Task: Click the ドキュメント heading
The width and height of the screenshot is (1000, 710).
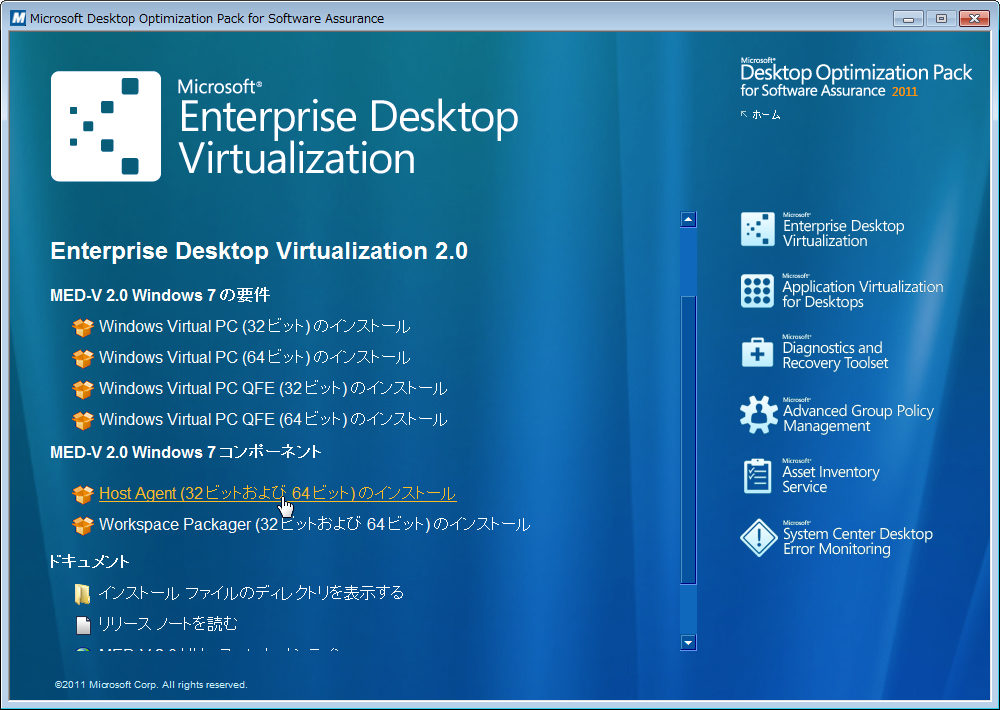Action: (x=89, y=561)
